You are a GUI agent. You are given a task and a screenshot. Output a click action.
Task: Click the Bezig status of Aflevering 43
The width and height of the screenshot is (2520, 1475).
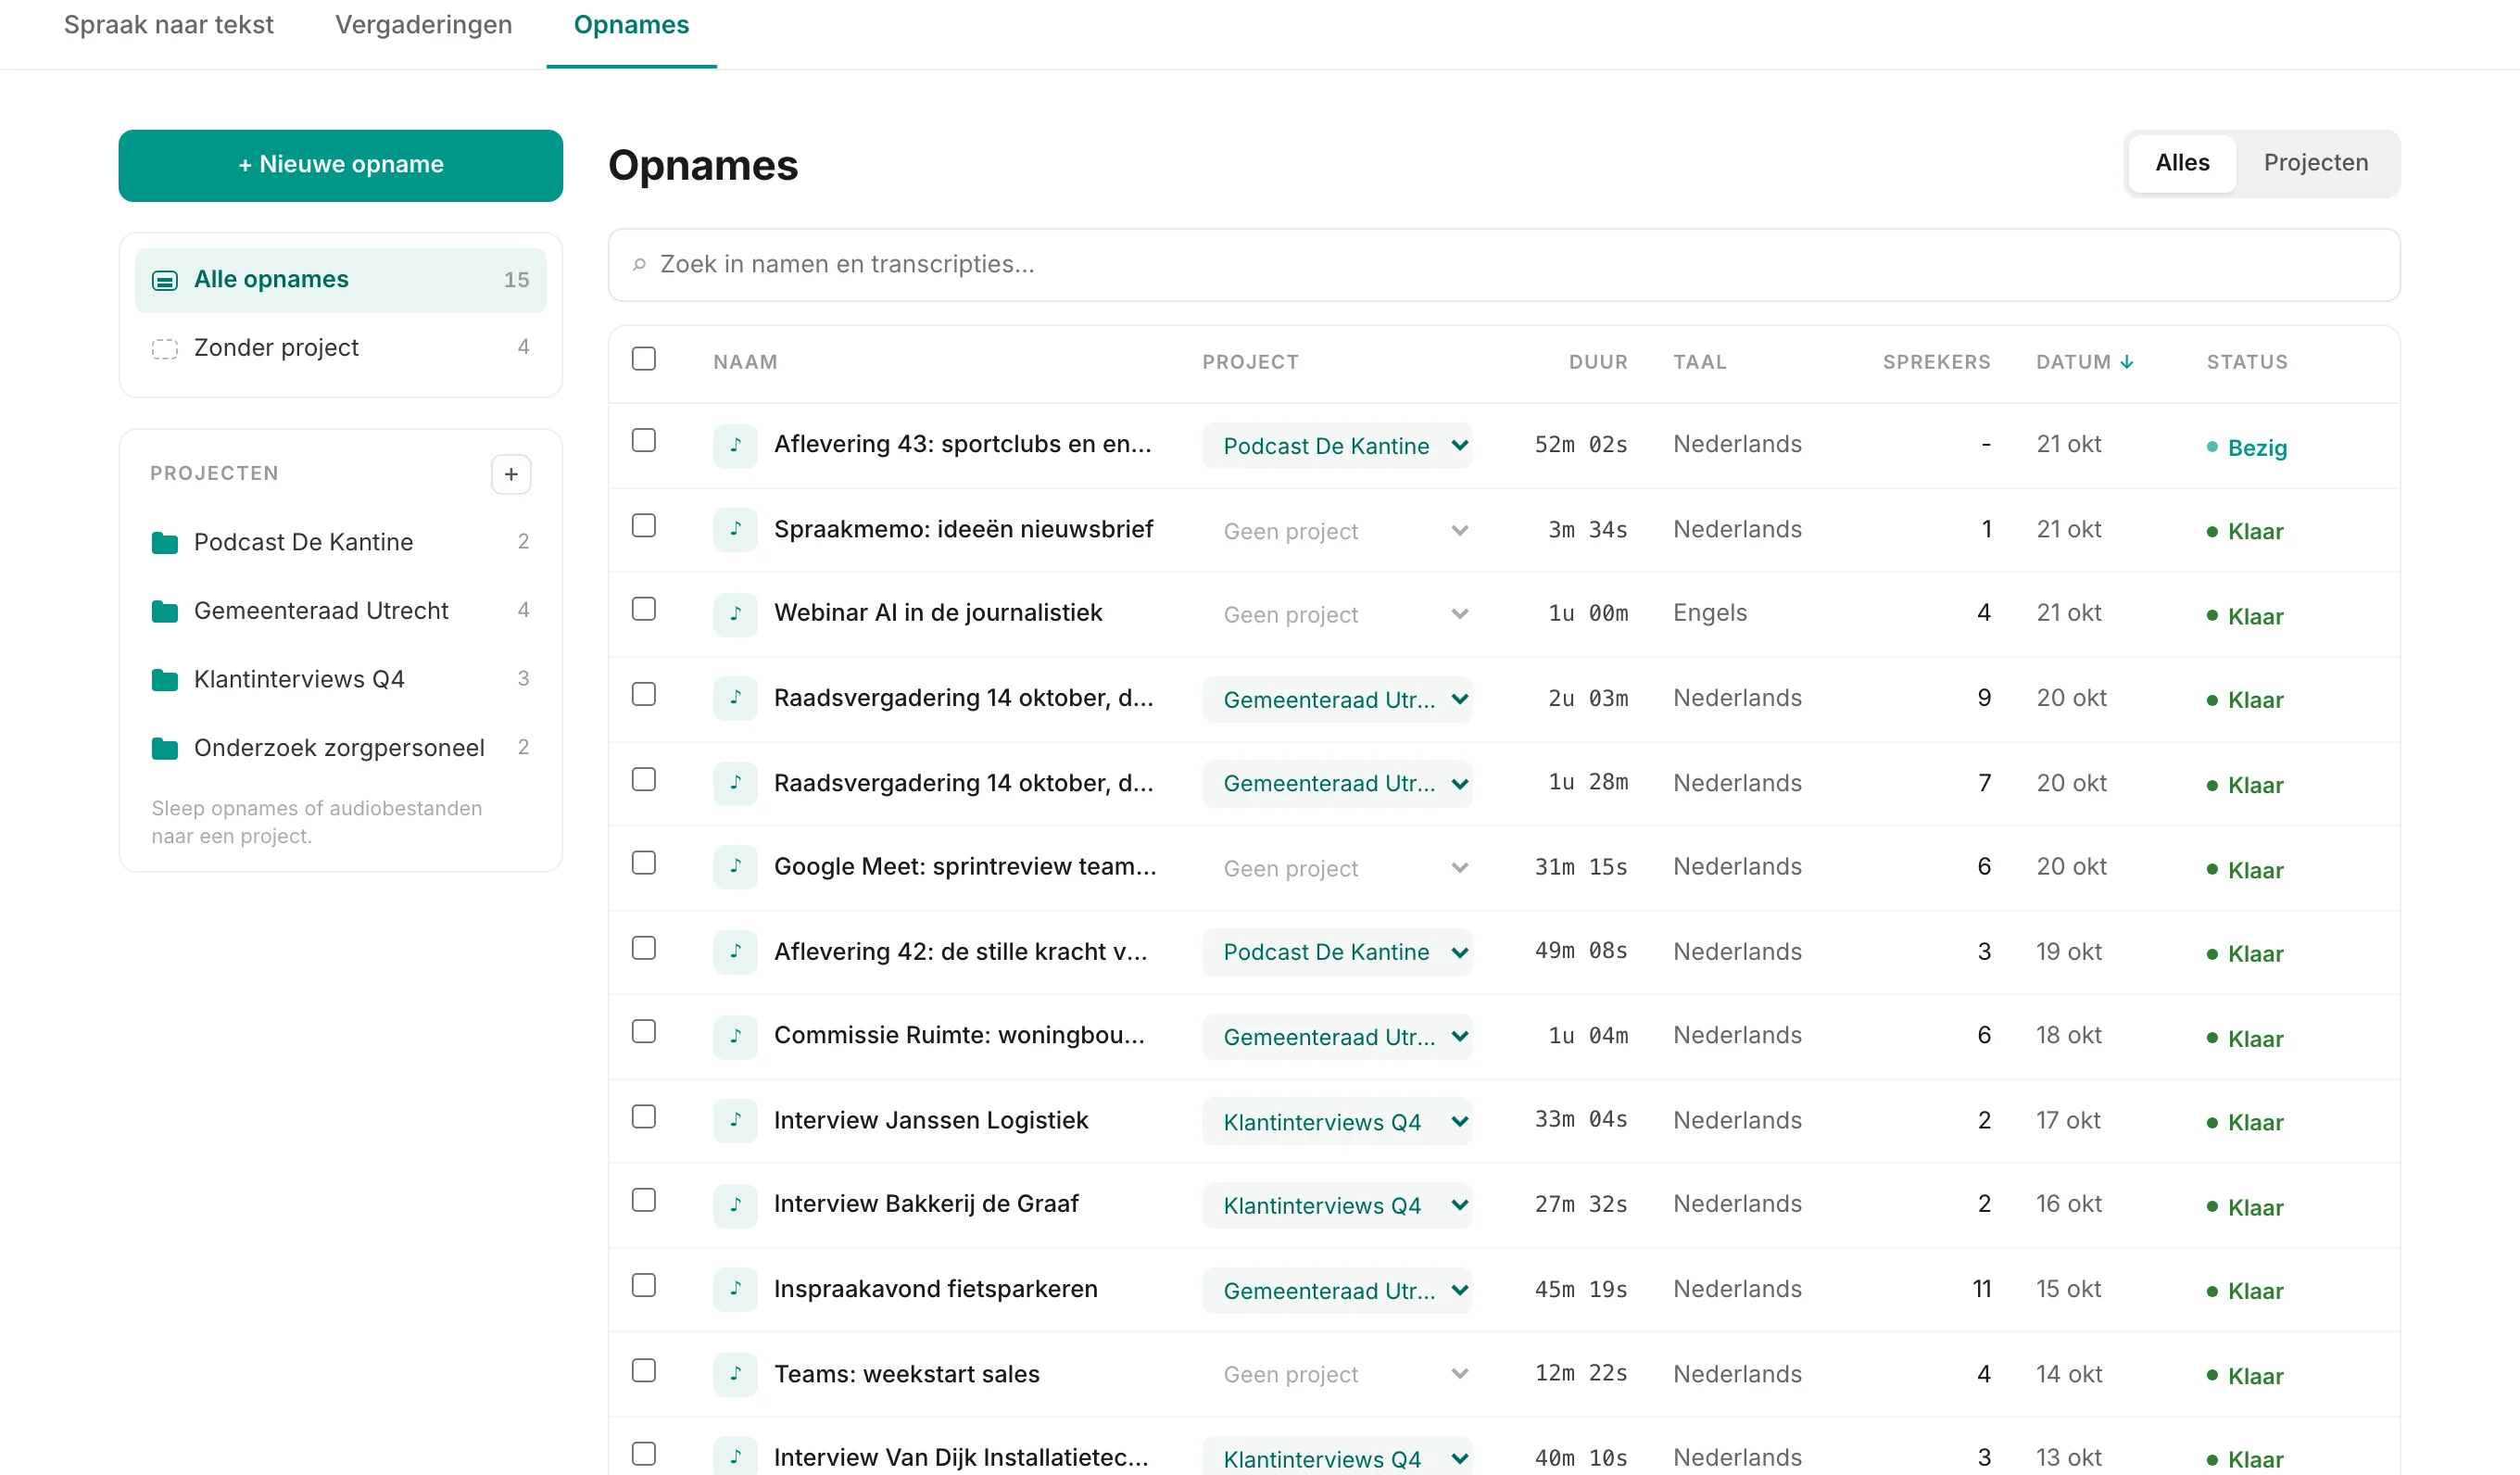pyautogui.click(x=2246, y=448)
